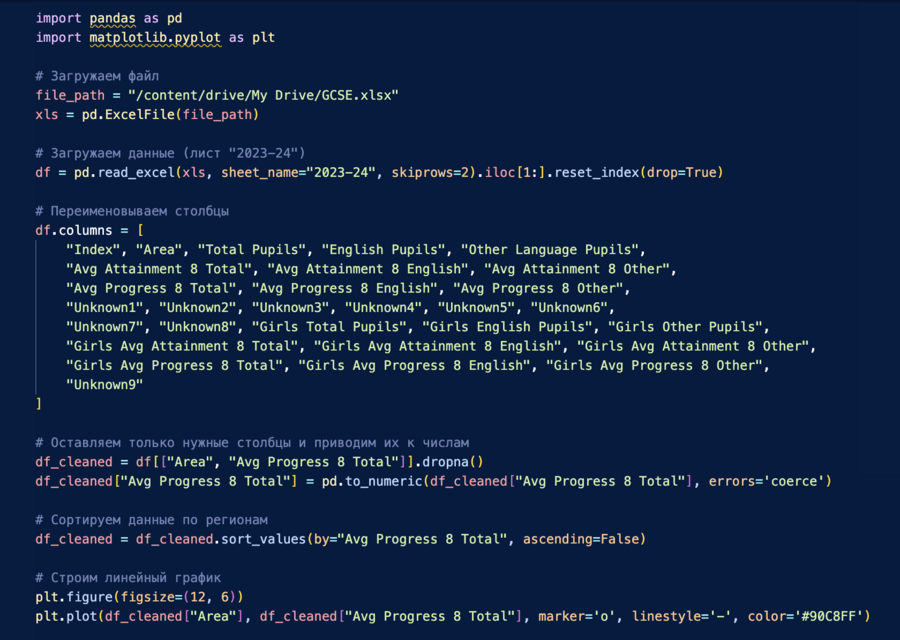
Task: Click the comment "# Загружаем файл"
Action: click(x=96, y=76)
